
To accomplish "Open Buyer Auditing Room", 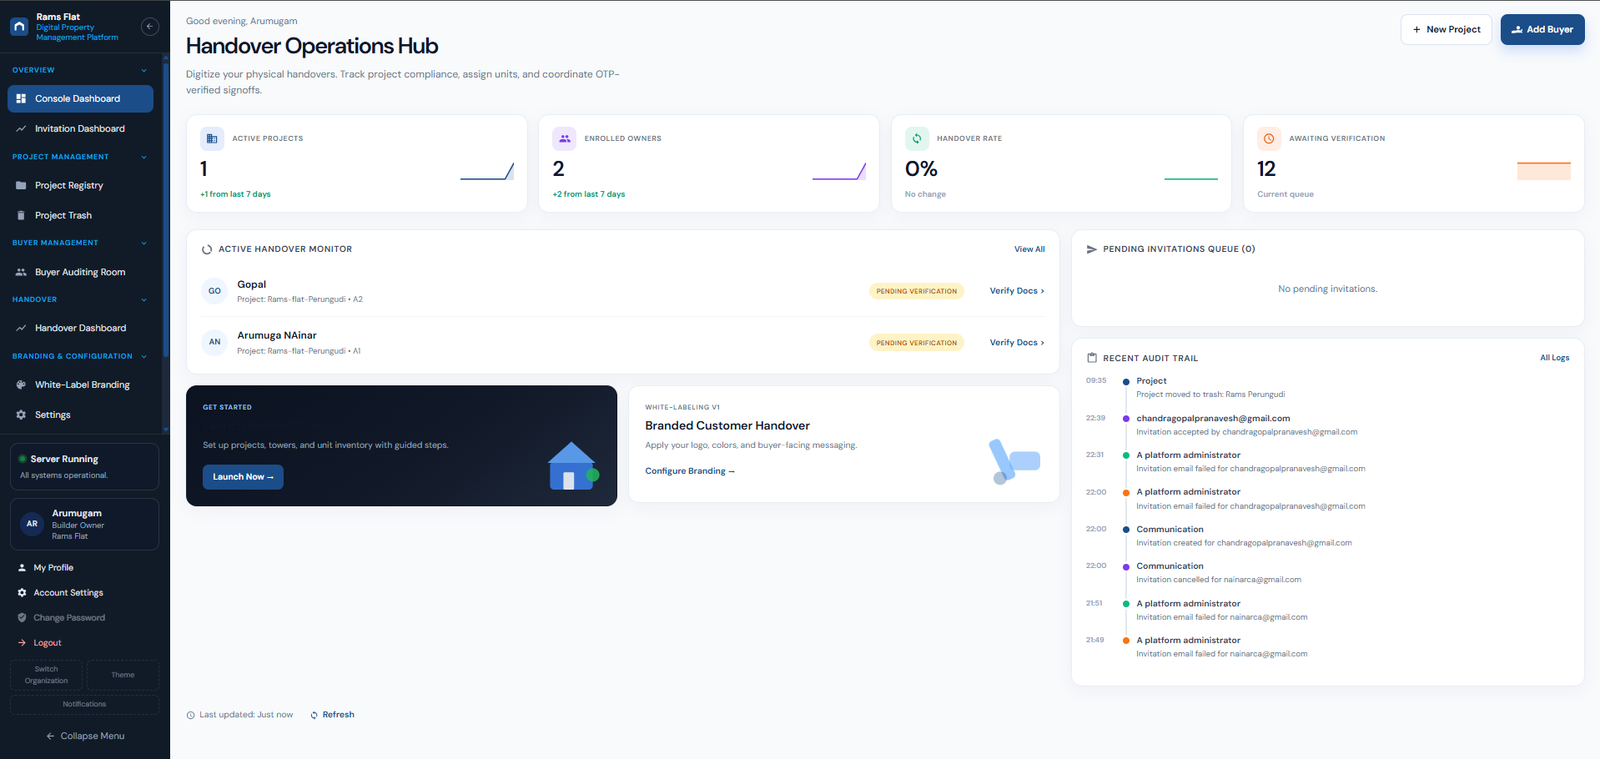I will [x=80, y=272].
